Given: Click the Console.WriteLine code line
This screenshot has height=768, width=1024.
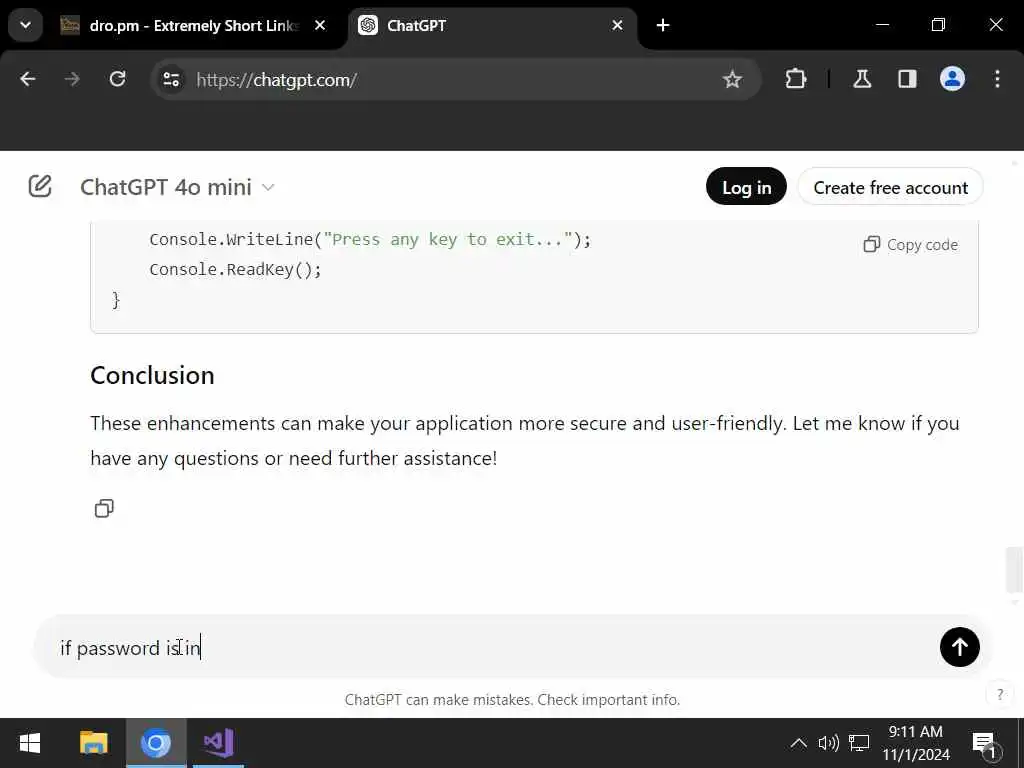Looking at the screenshot, I should tap(370, 239).
